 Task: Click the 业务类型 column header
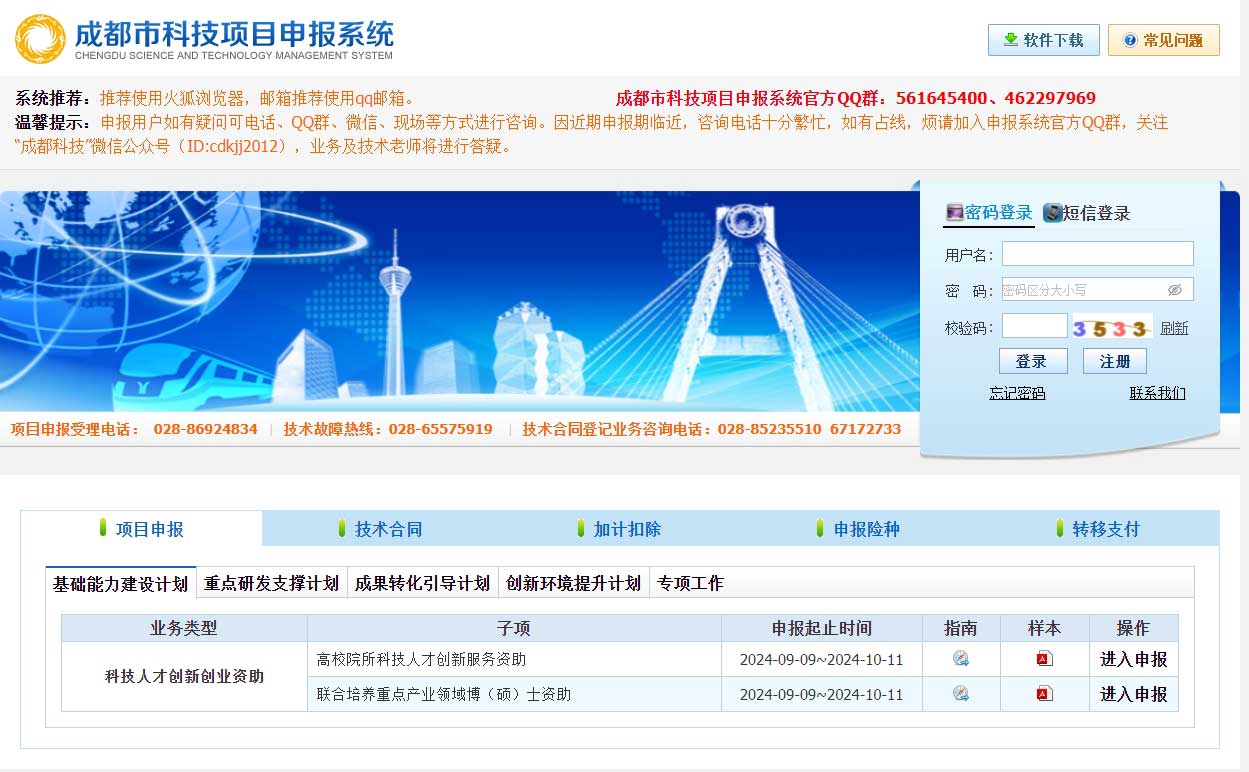[184, 628]
